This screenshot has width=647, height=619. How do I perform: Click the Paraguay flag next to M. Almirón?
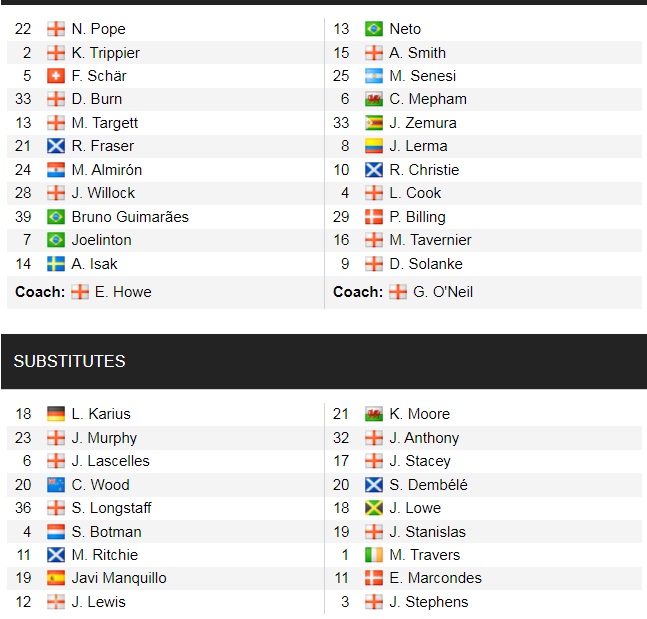point(56,170)
